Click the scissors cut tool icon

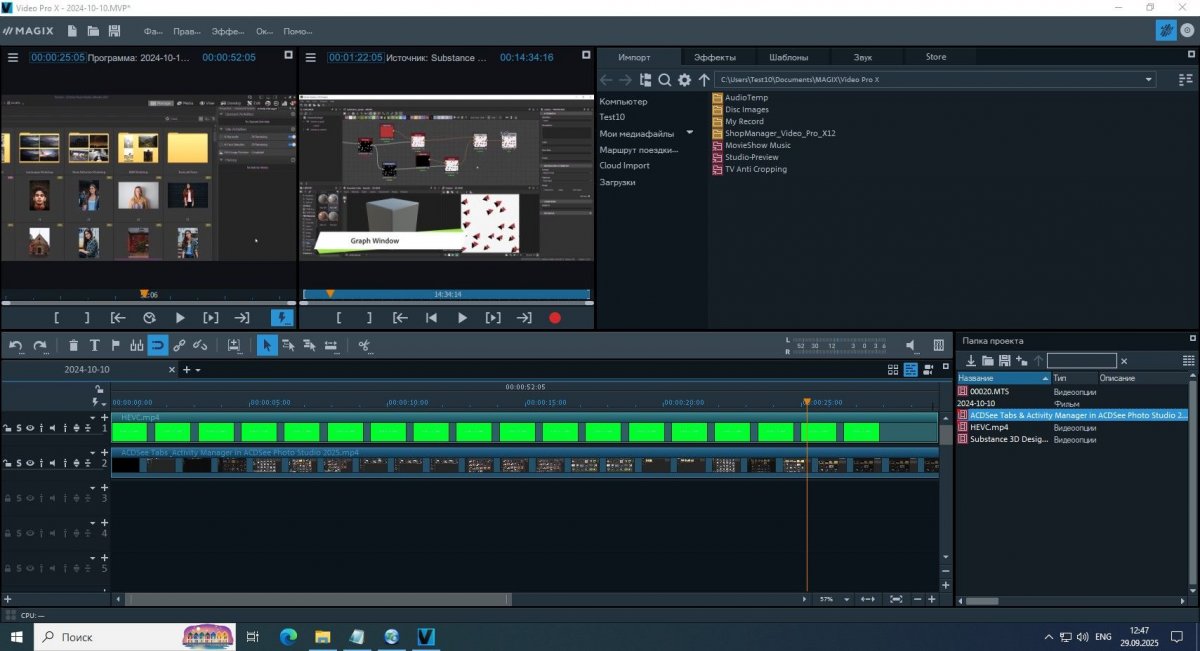[364, 346]
